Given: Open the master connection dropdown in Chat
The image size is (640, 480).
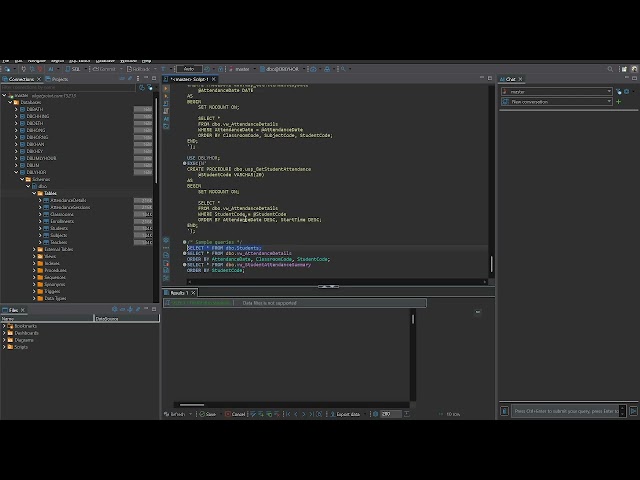Looking at the screenshot, I should (557, 91).
